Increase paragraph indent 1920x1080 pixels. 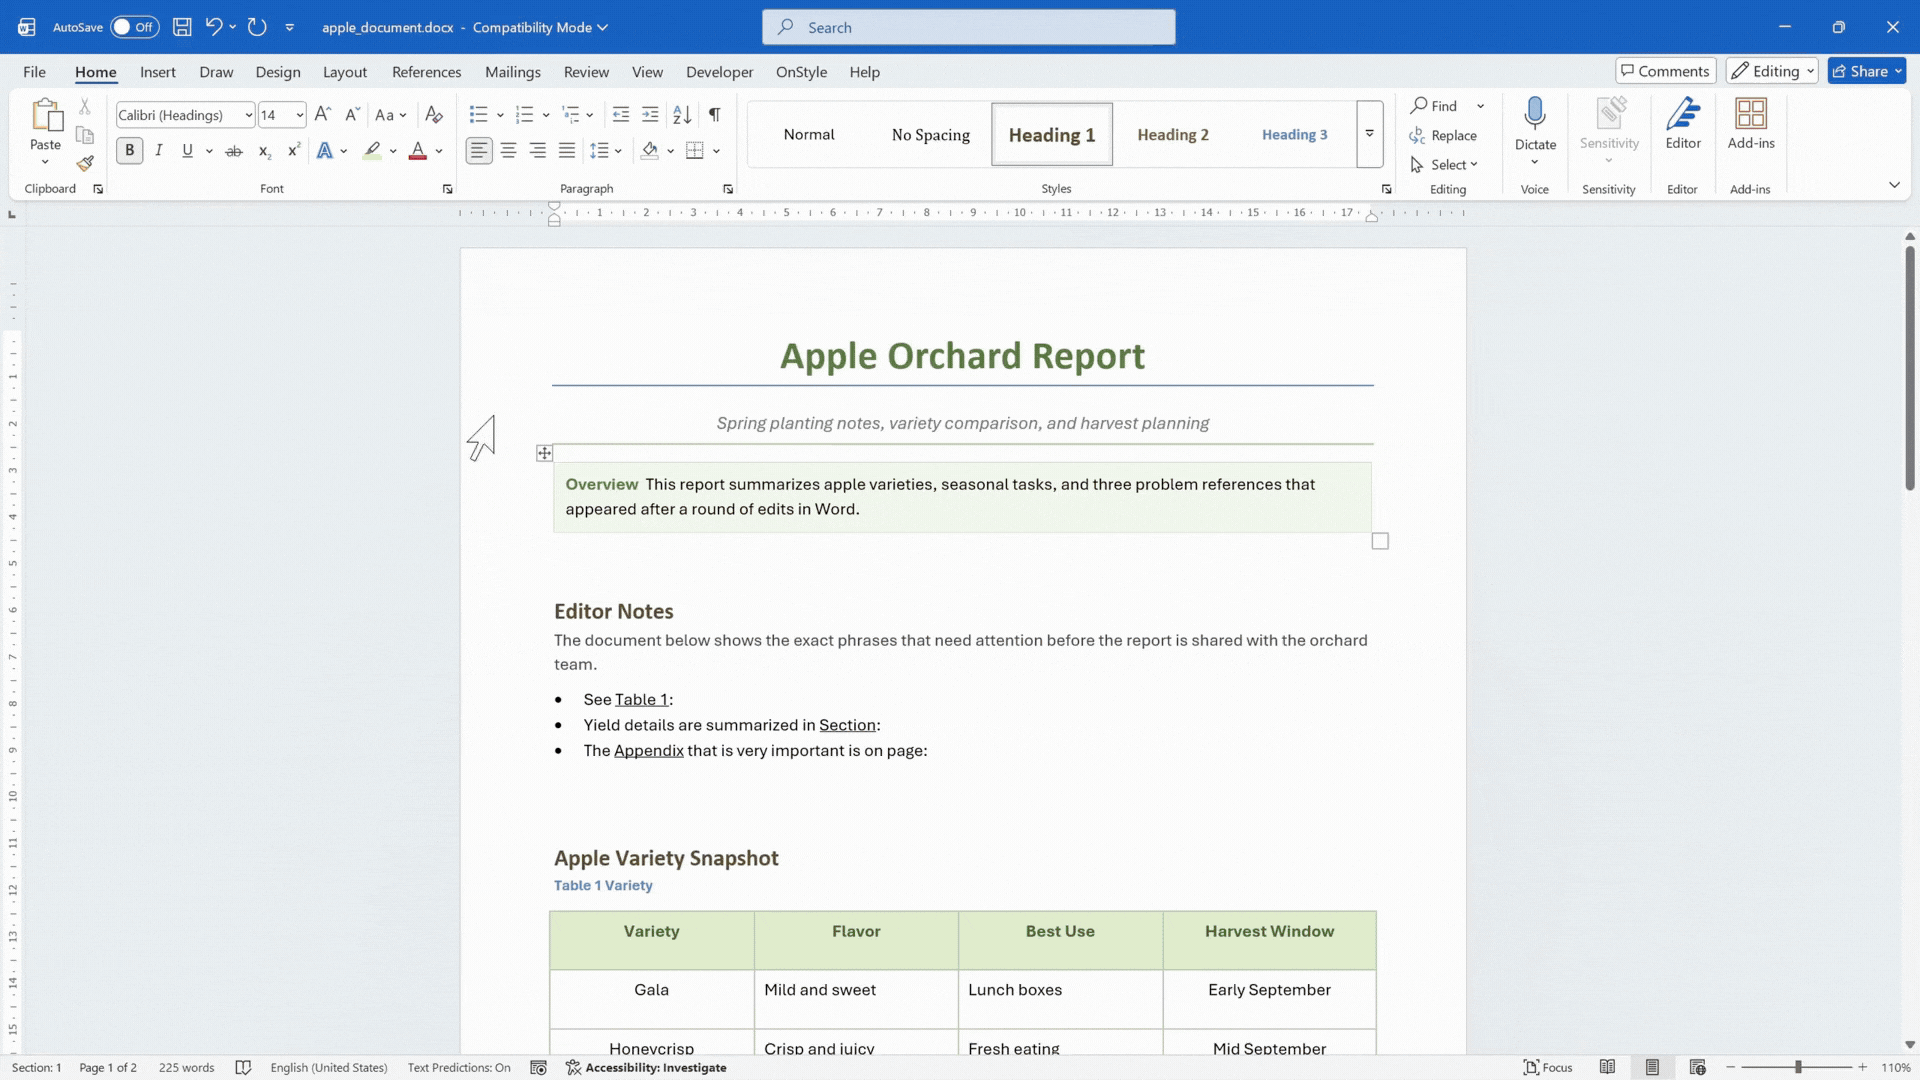(650, 115)
